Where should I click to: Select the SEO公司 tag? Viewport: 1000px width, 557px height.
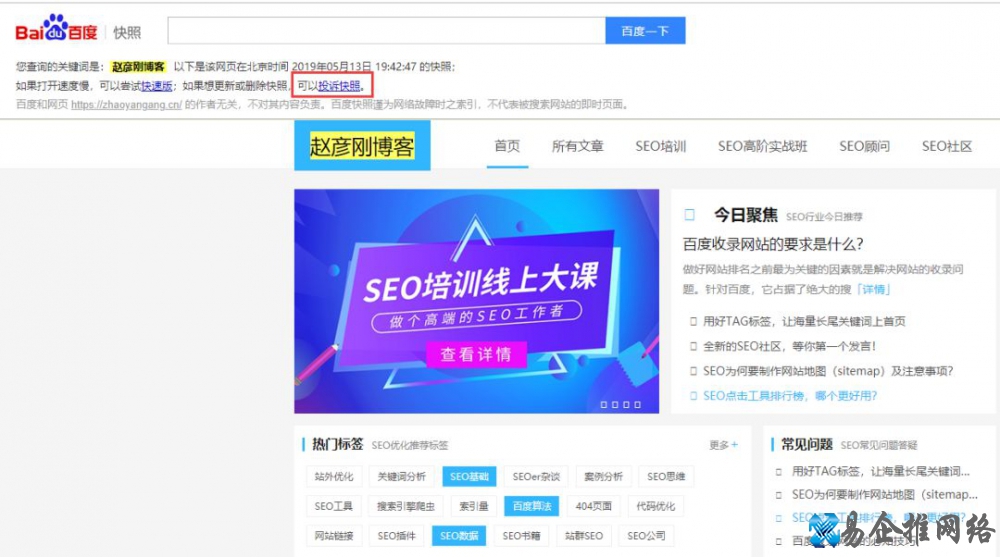[x=646, y=536]
